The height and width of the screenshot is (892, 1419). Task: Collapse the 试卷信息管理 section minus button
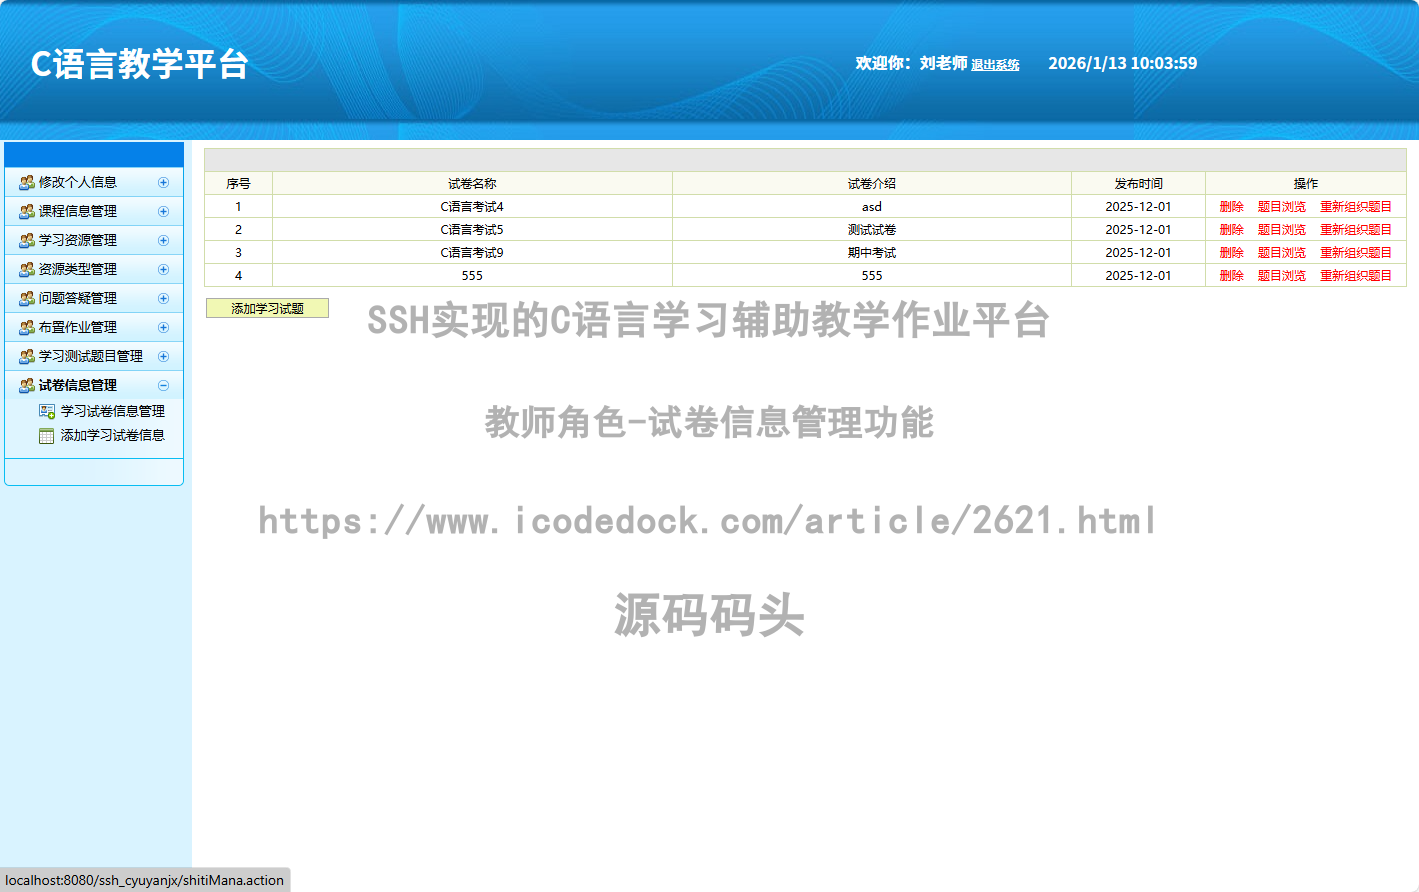tap(163, 386)
